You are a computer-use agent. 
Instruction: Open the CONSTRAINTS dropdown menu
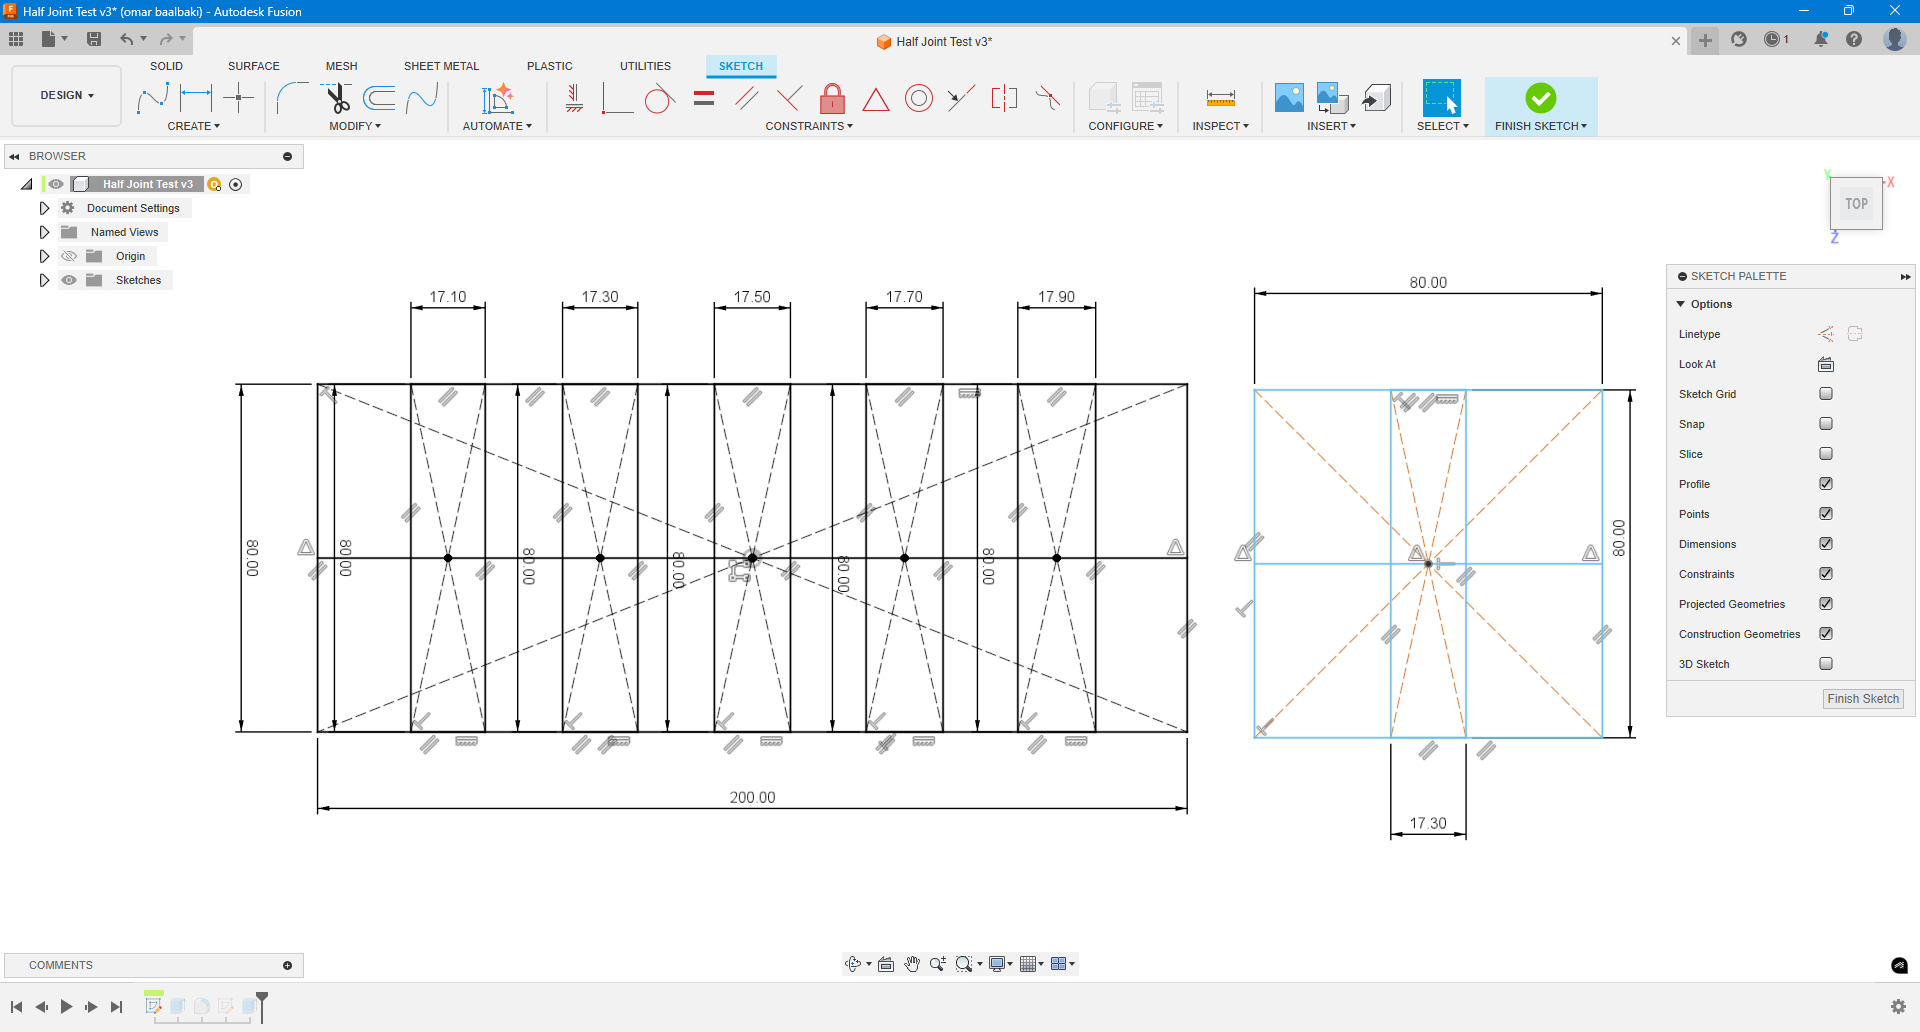tap(809, 126)
